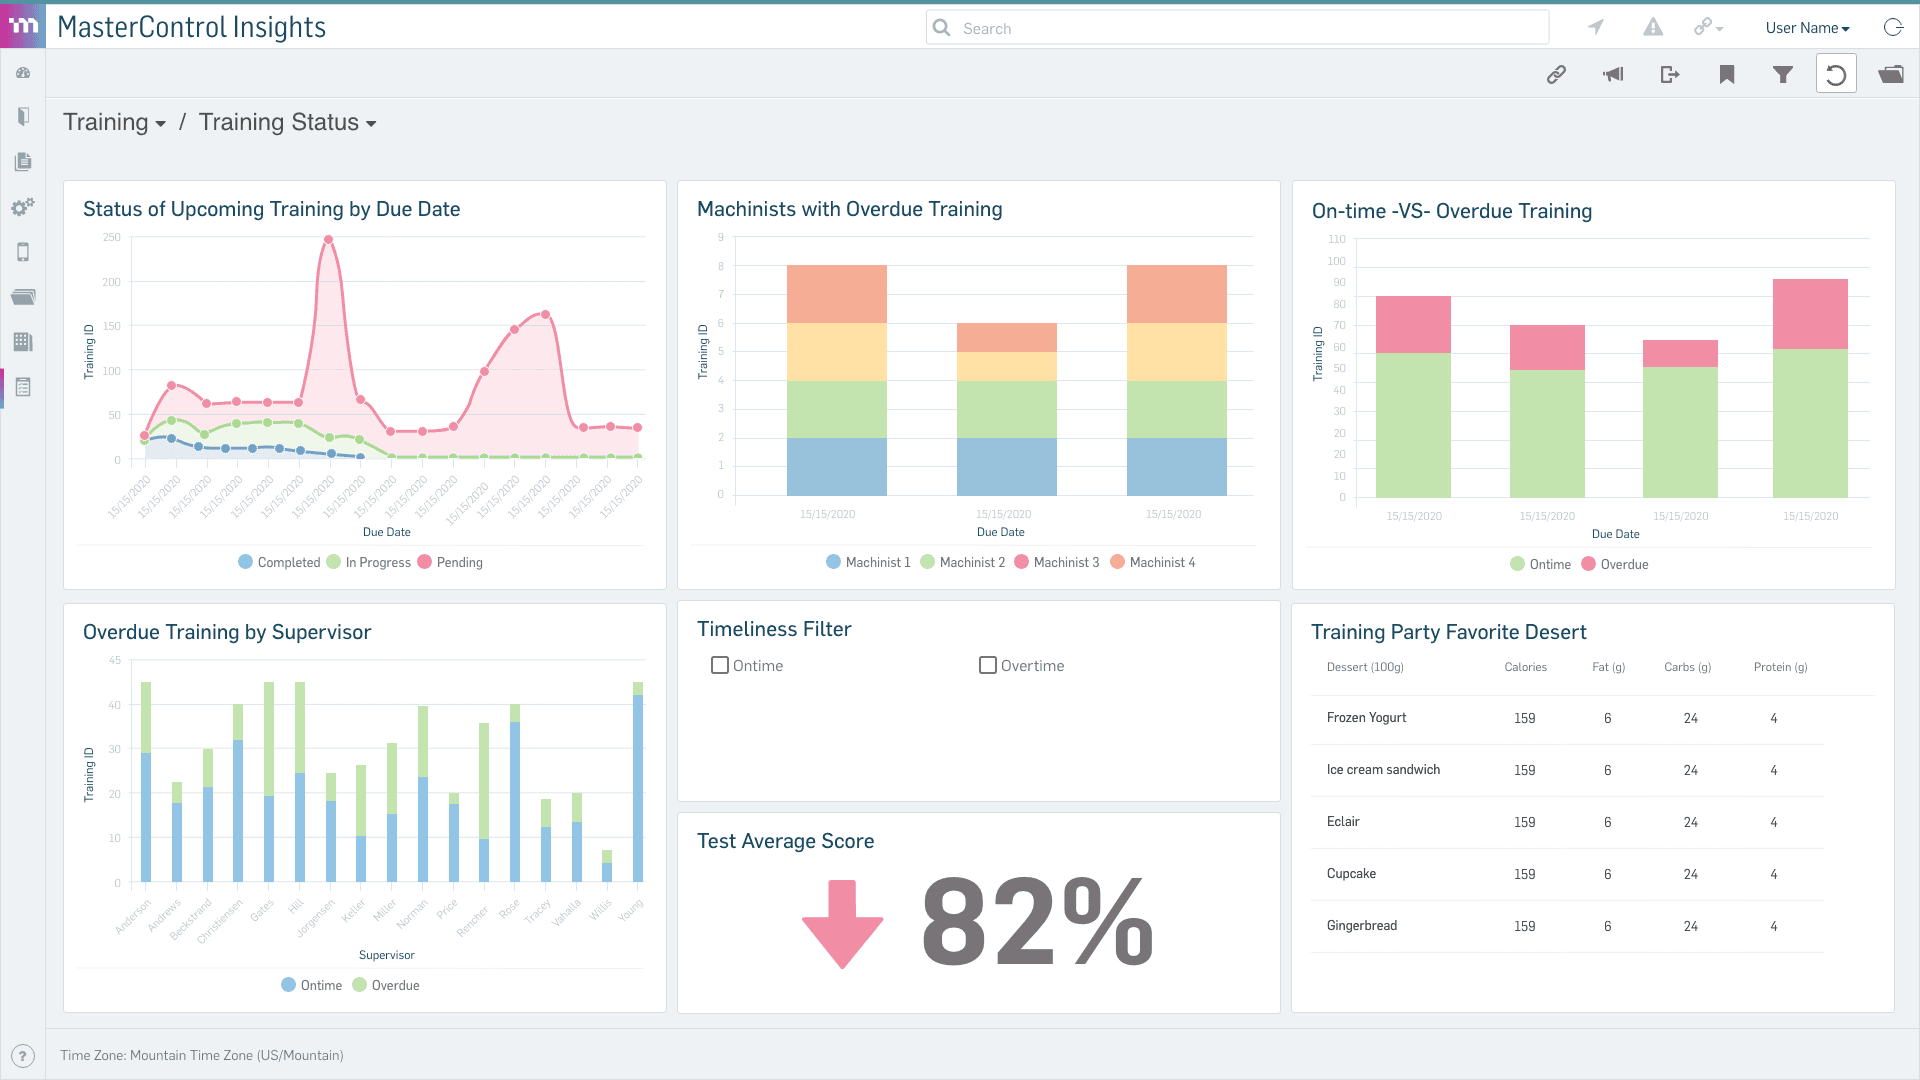Click the MasterControl logo icon
Viewport: 1920px width, 1080px height.
tap(23, 26)
